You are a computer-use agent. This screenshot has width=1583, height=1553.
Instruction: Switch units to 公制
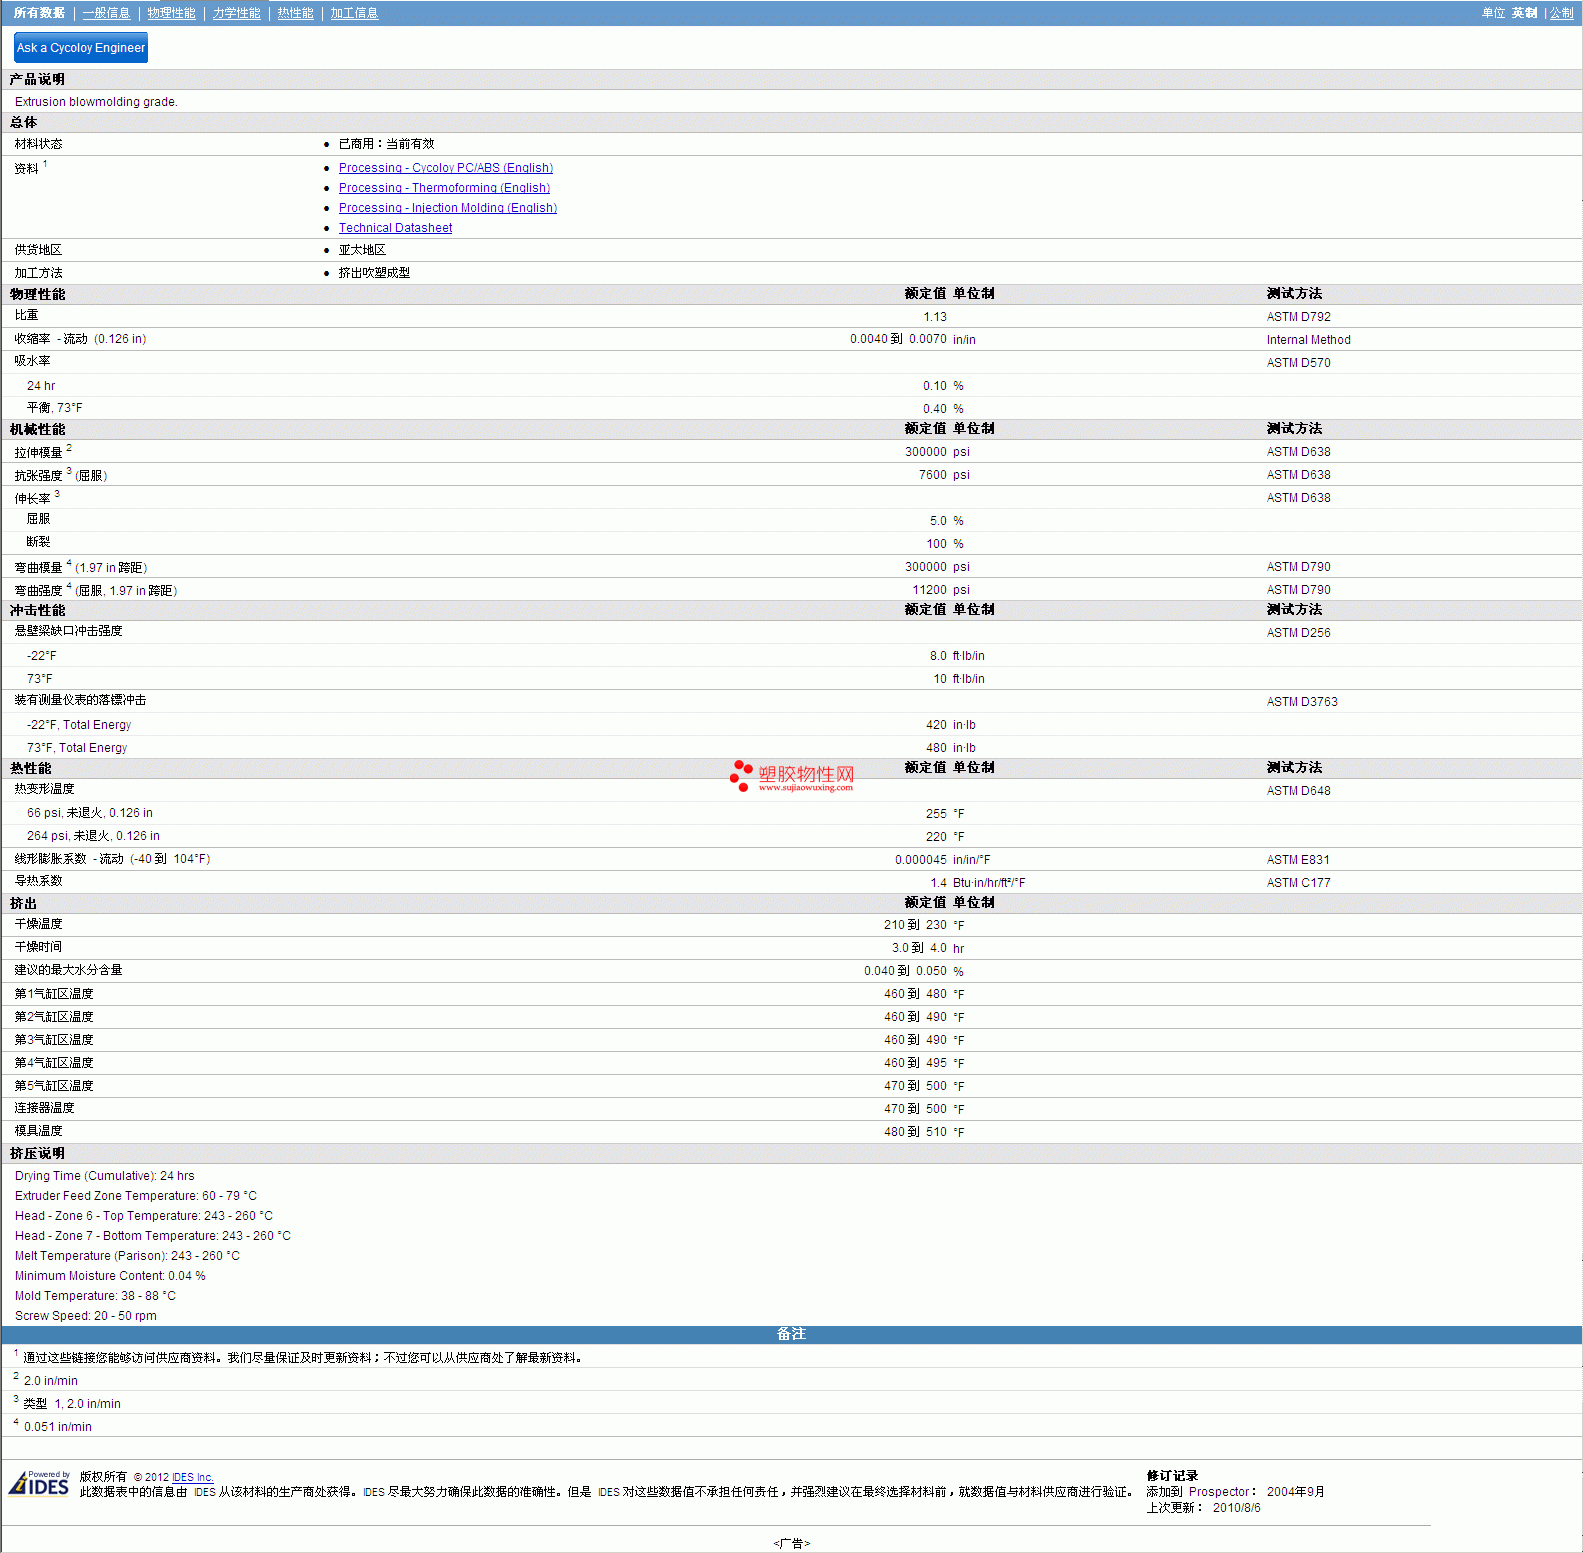click(1561, 13)
